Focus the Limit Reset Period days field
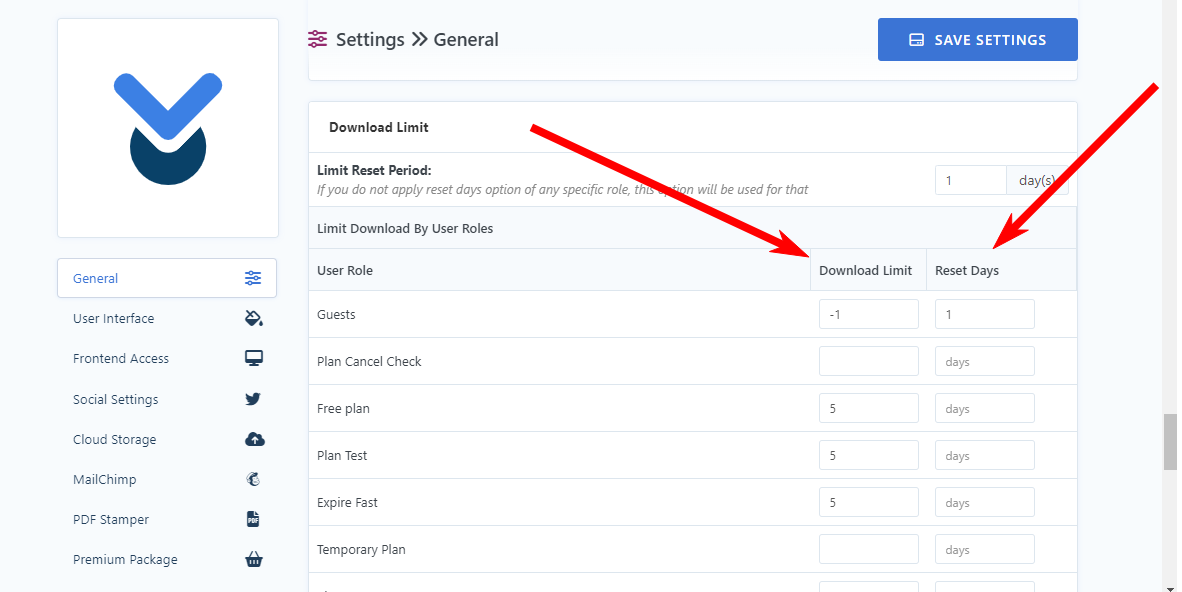The height and width of the screenshot is (592, 1182). (x=971, y=181)
